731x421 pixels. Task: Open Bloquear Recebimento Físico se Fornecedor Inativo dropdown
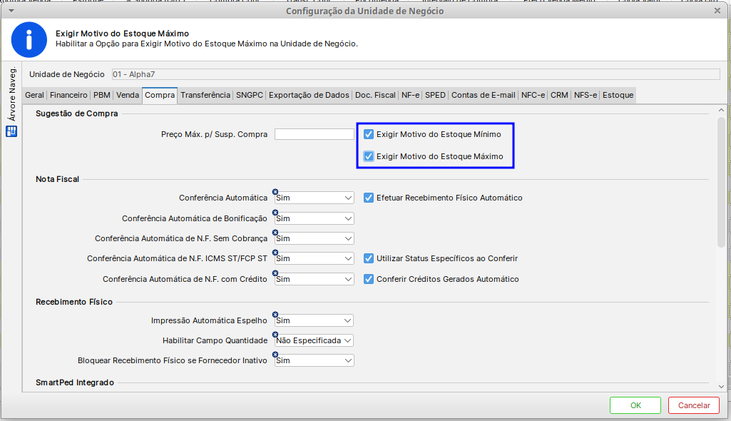pyautogui.click(x=348, y=361)
